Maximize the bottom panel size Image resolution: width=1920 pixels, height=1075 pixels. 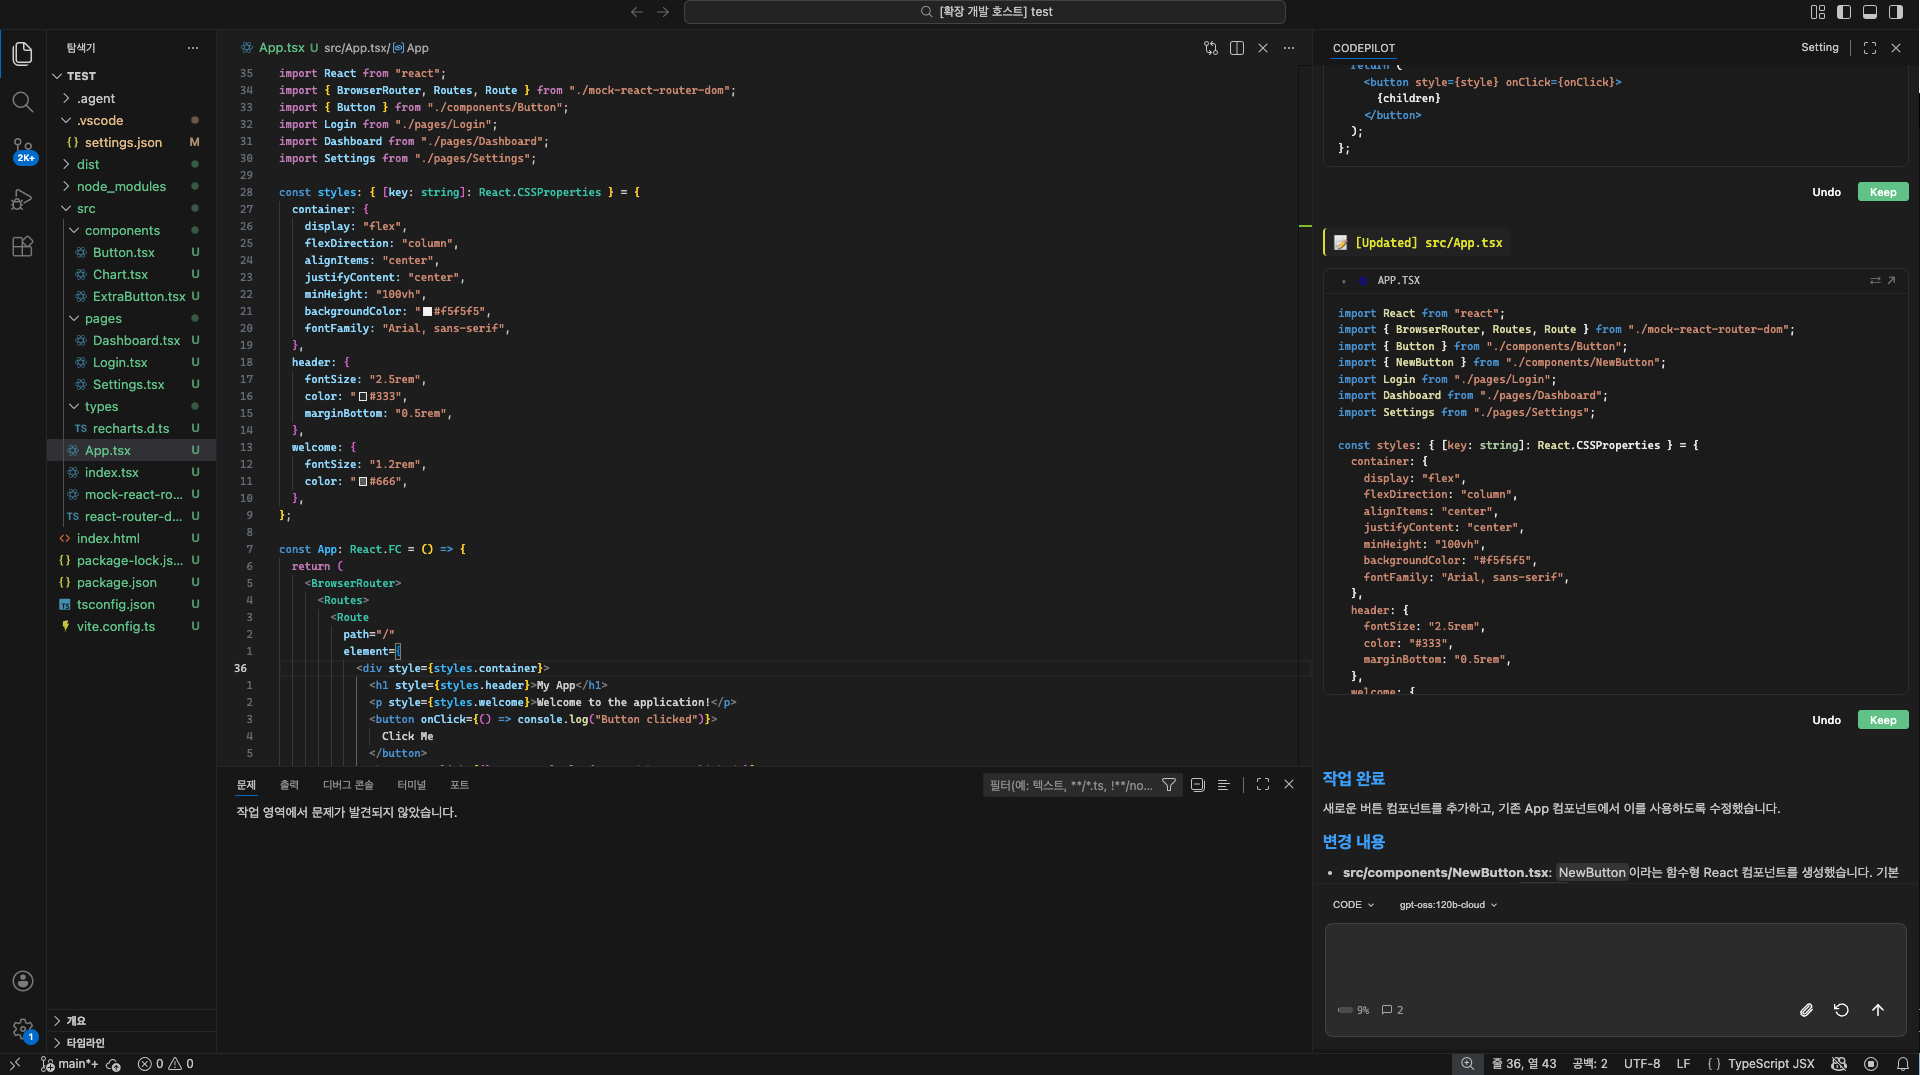point(1263,785)
